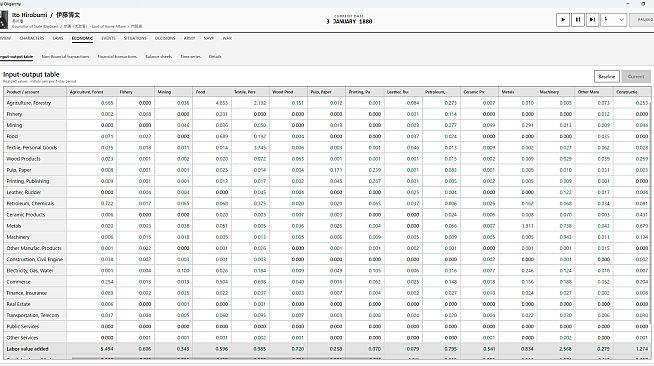Image resolution: width=654 pixels, height=366 pixels.
Task: Click the Pulp, Paper column header
Action: point(327,92)
